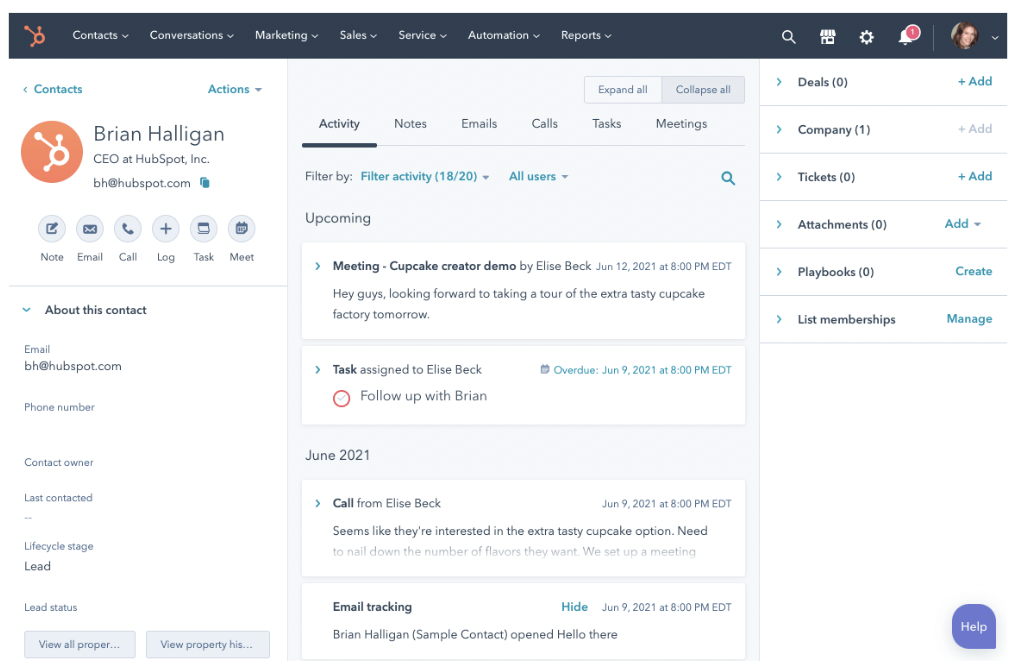Select the Email icon to compose an email
Image resolution: width=1018 pixels, height=670 pixels.
(89, 230)
